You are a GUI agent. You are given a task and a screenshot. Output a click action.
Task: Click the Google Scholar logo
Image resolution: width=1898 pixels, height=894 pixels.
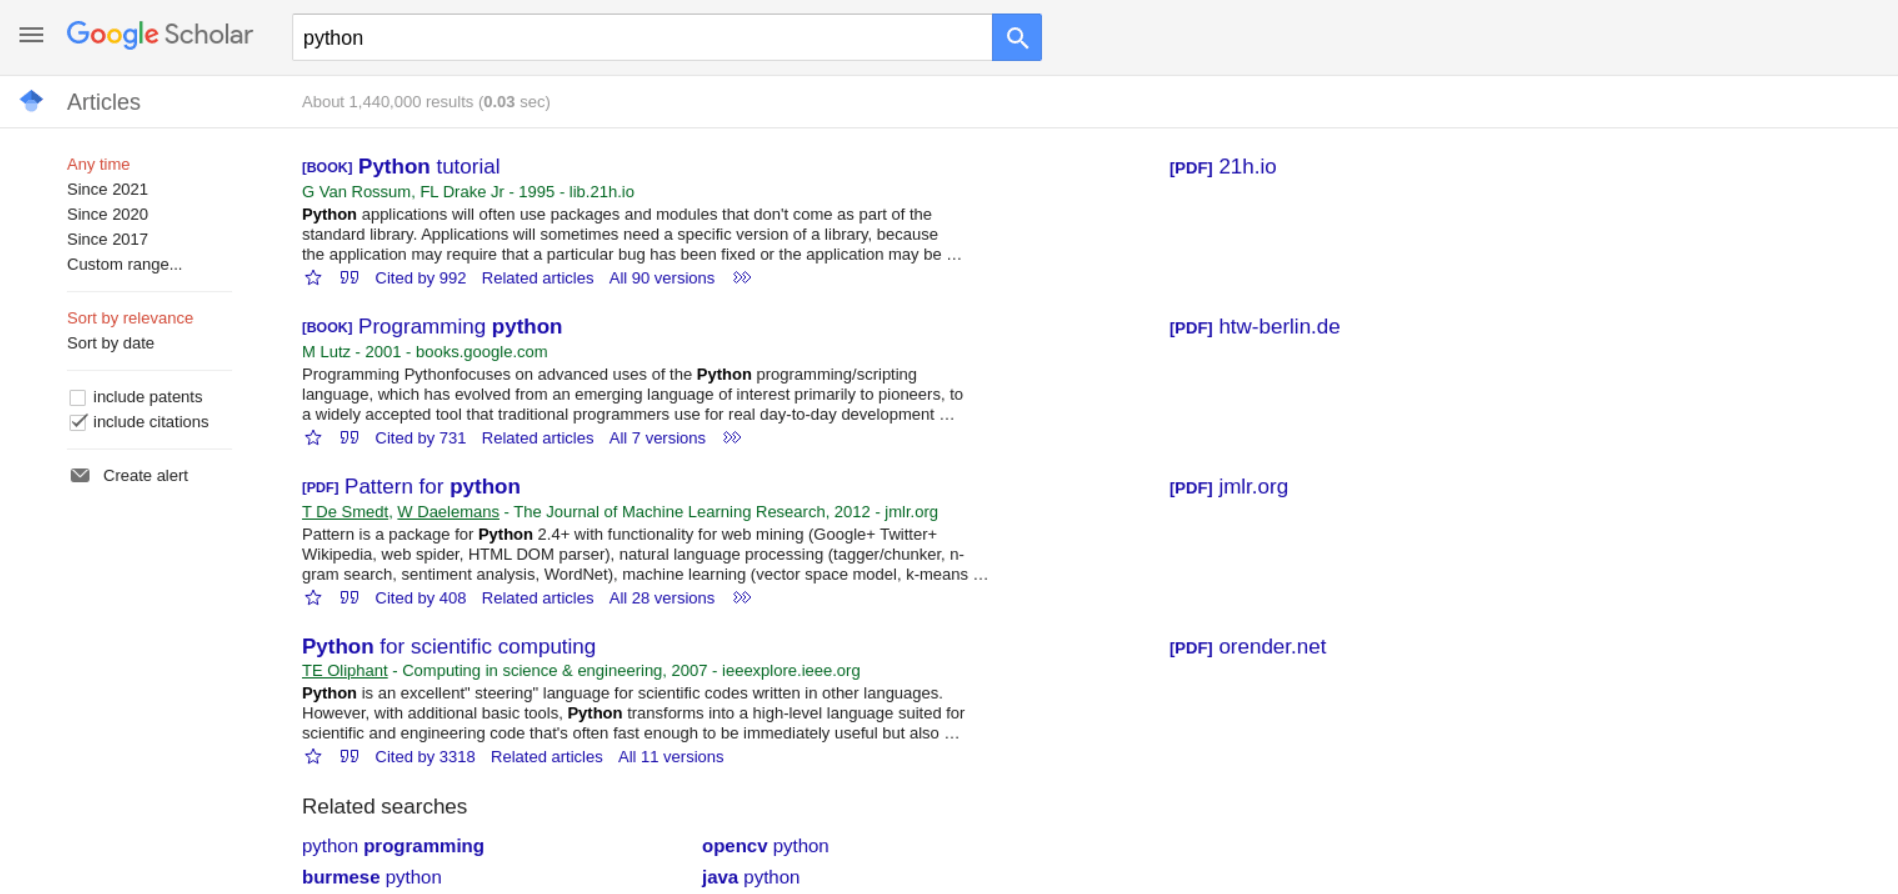160,35
